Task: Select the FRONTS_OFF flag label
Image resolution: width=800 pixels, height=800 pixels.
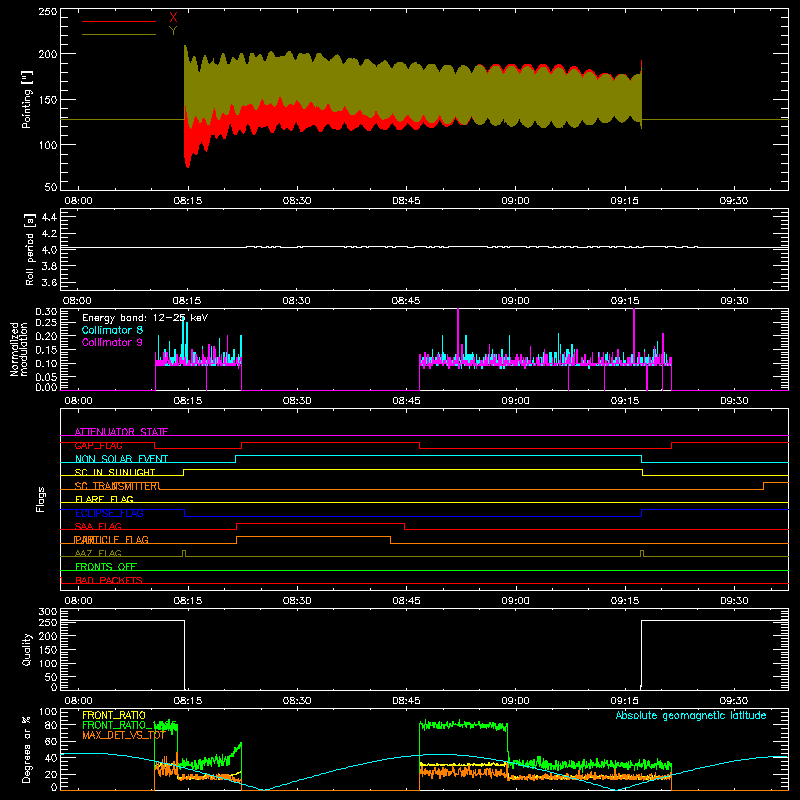Action: [106, 567]
